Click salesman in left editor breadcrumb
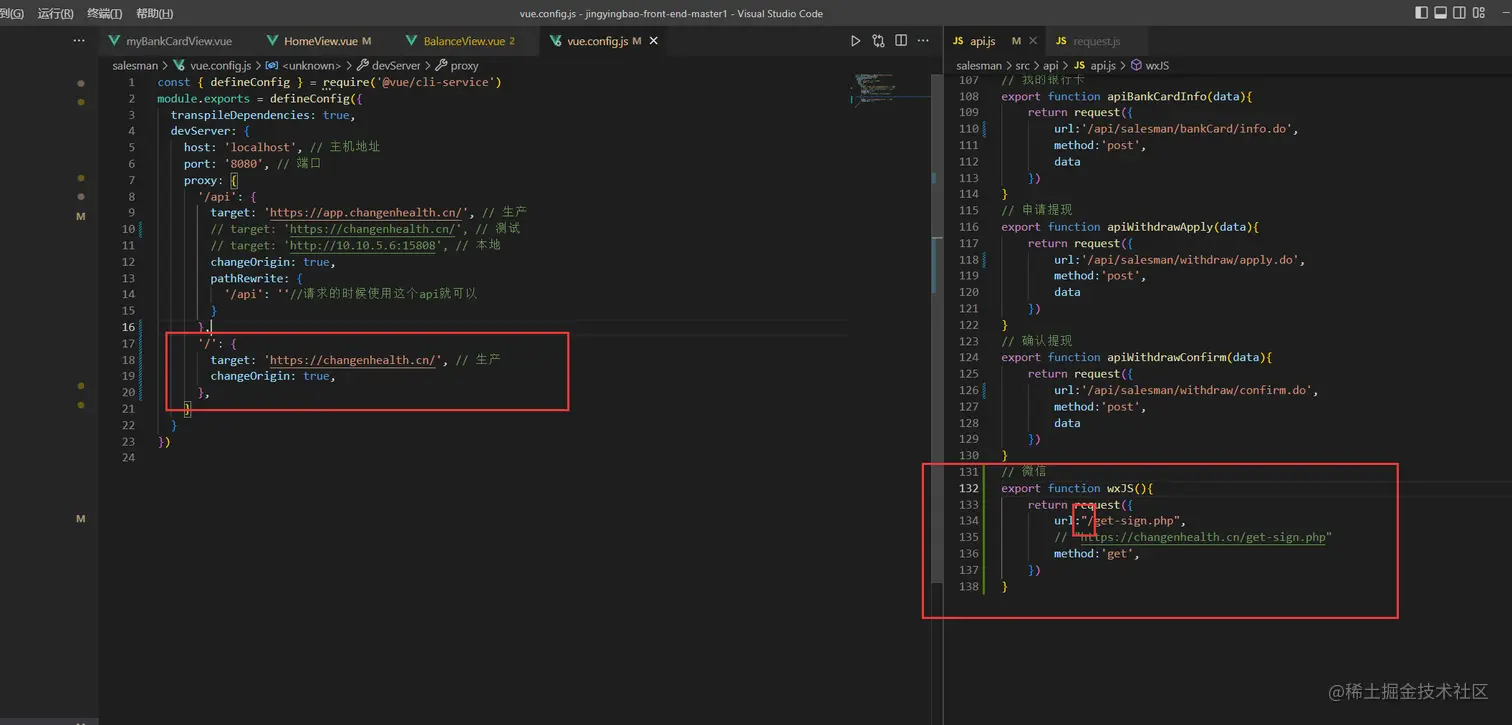 135,65
